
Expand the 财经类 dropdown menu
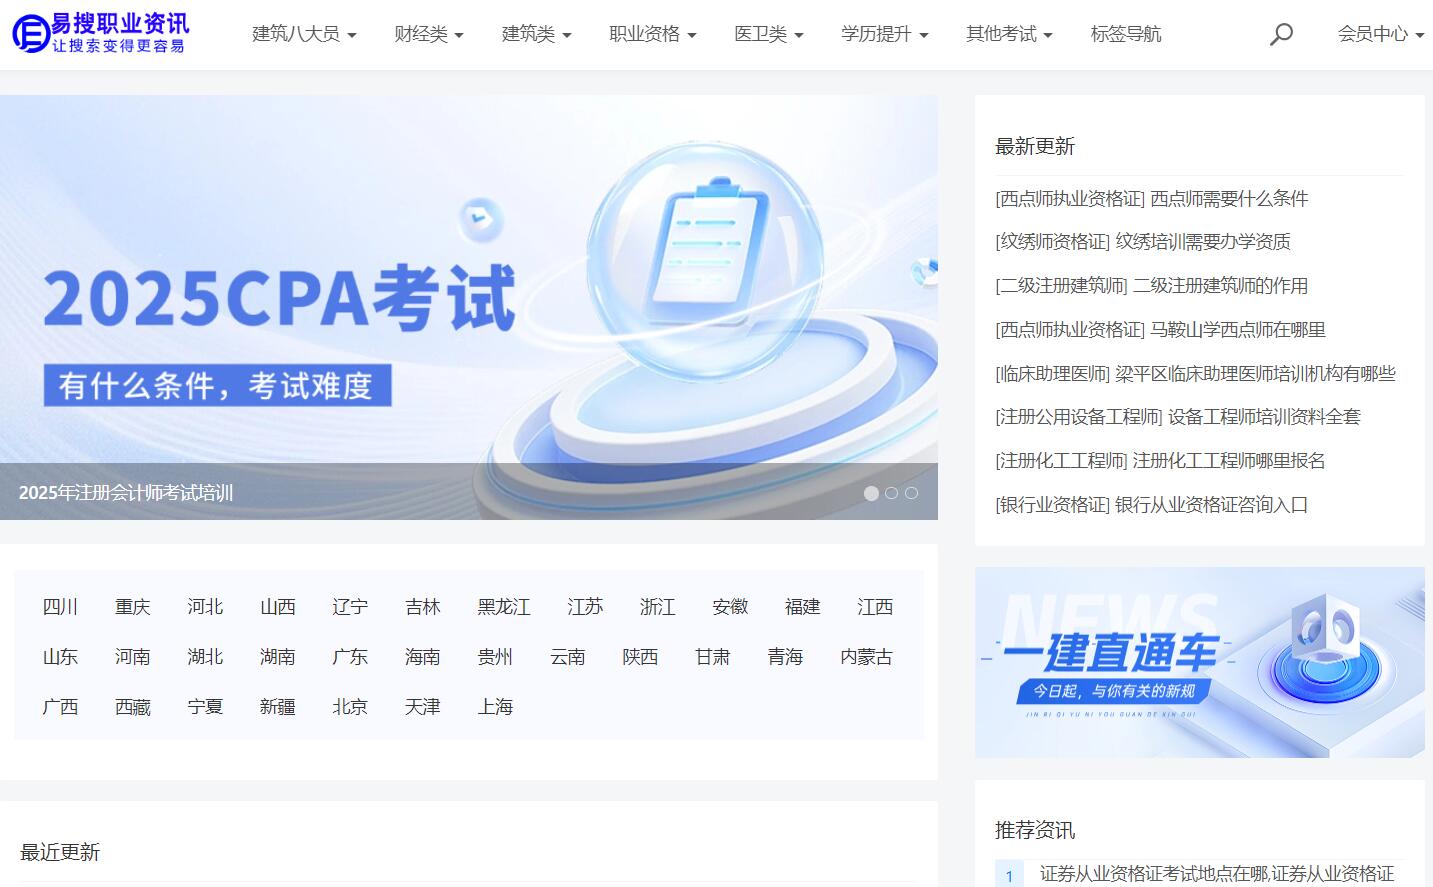(x=428, y=34)
